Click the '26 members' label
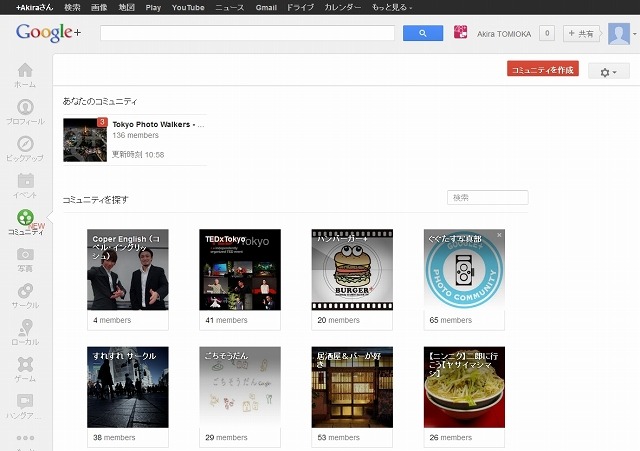The height and width of the screenshot is (451, 640). [451, 438]
